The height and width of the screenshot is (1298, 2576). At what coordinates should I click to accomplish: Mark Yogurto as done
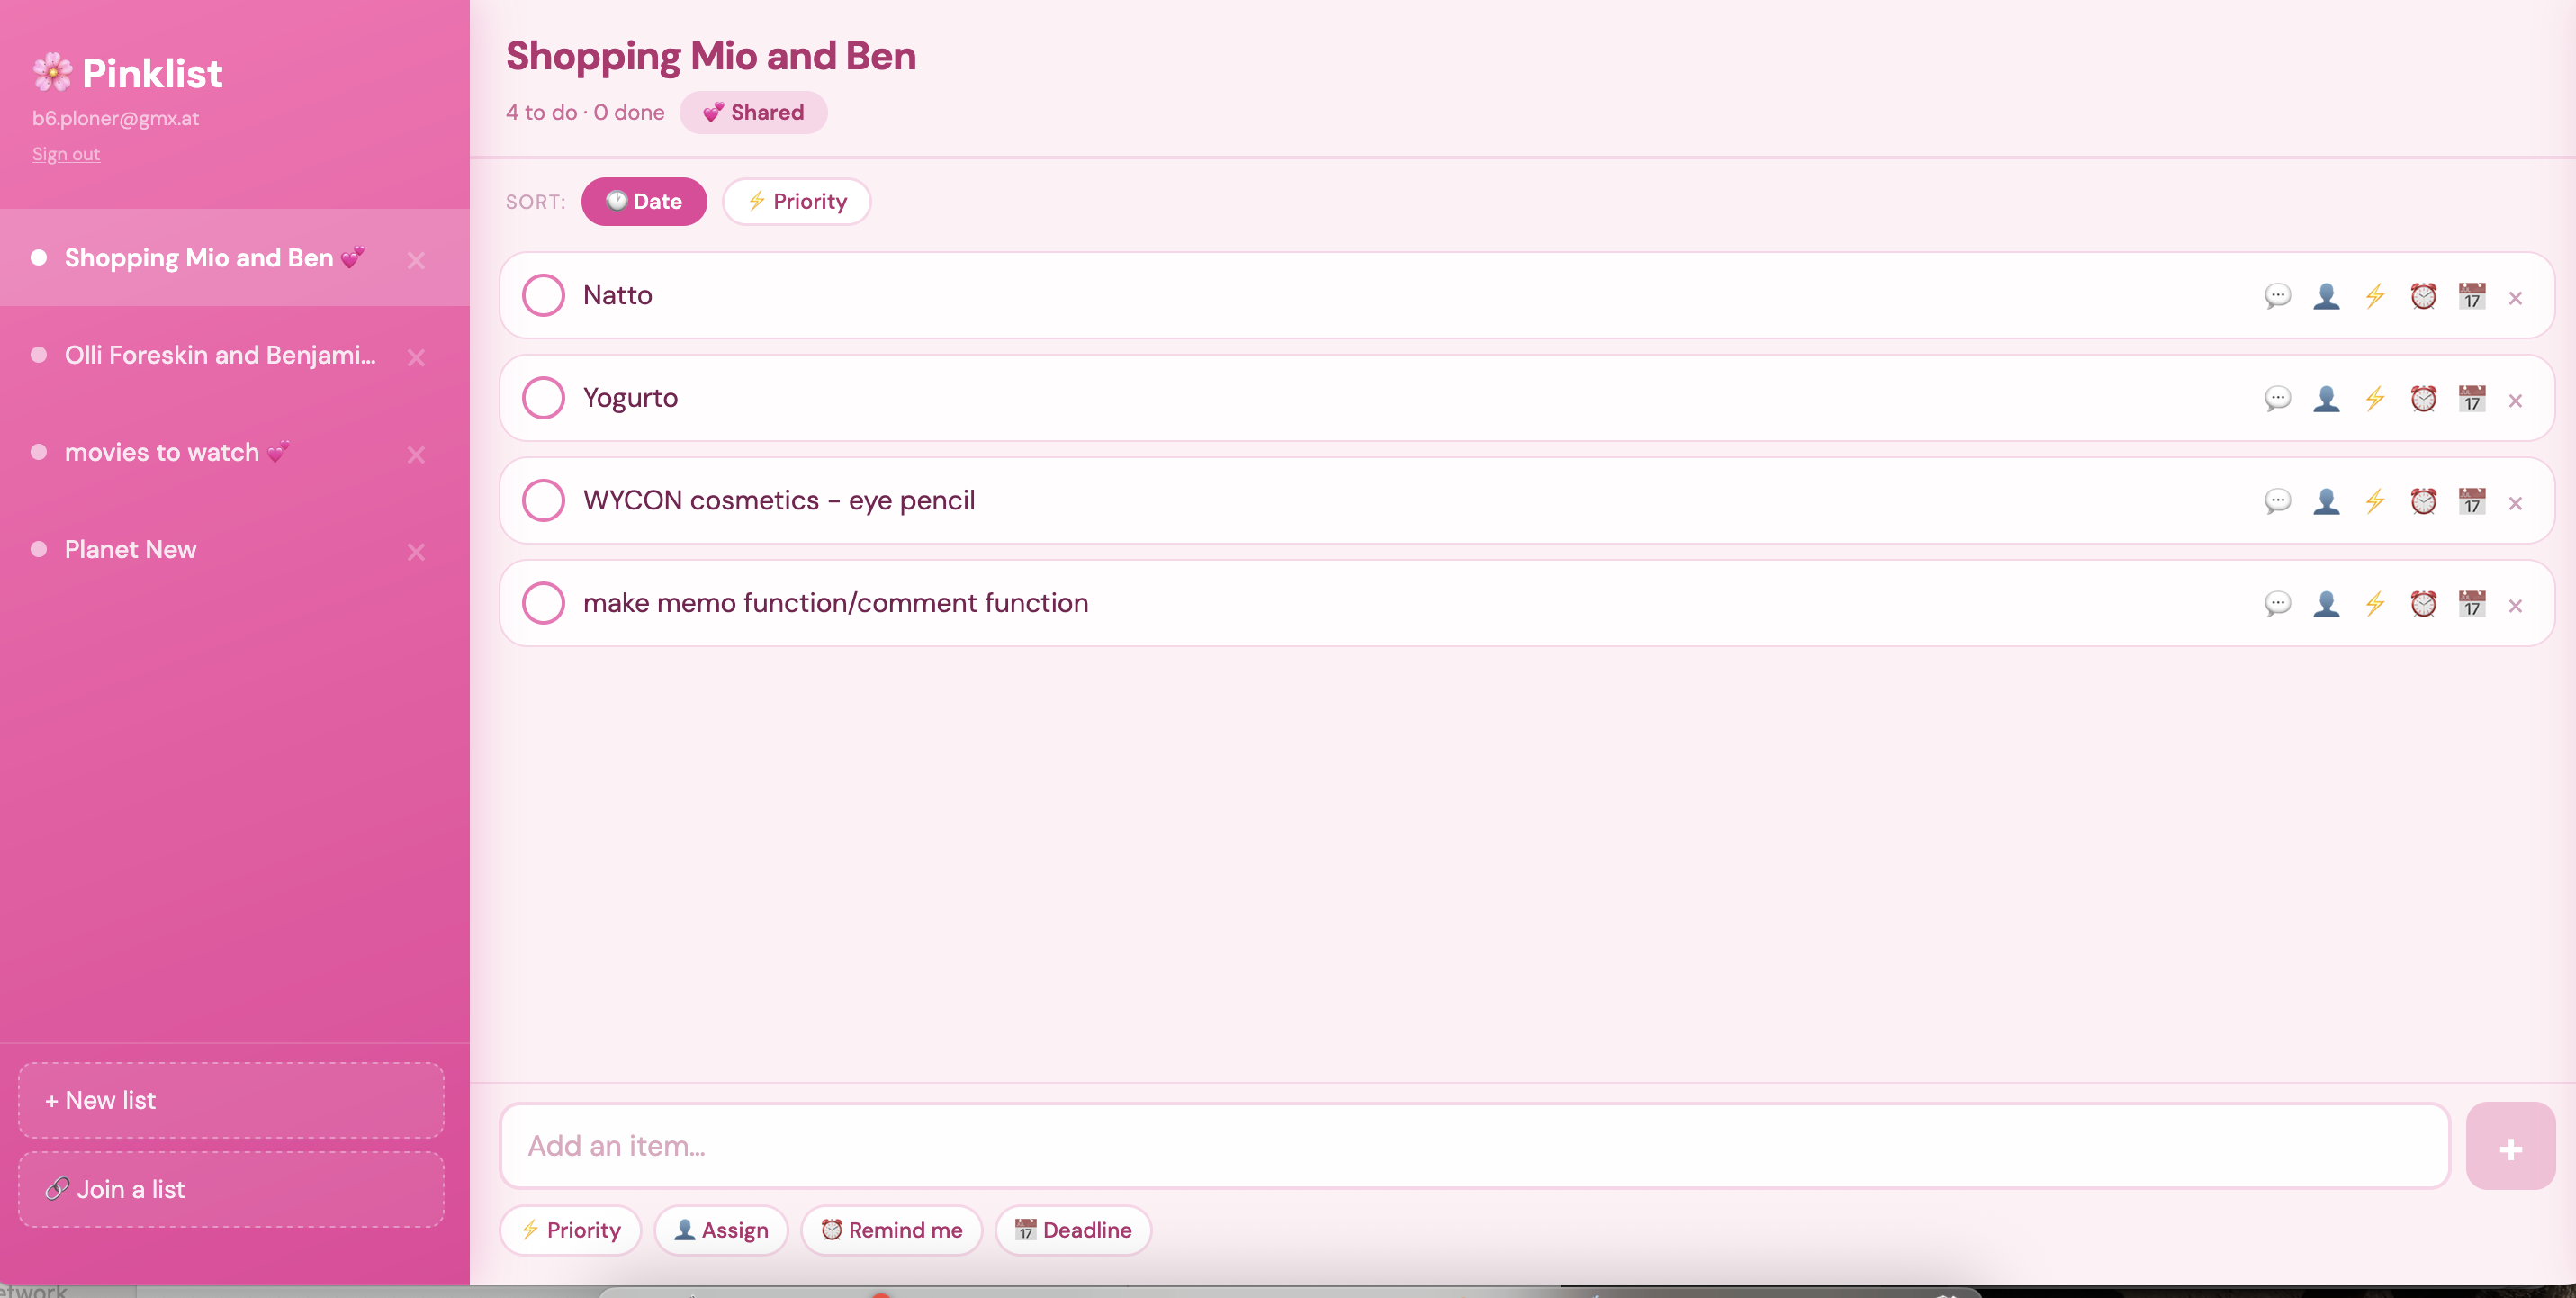coord(543,398)
